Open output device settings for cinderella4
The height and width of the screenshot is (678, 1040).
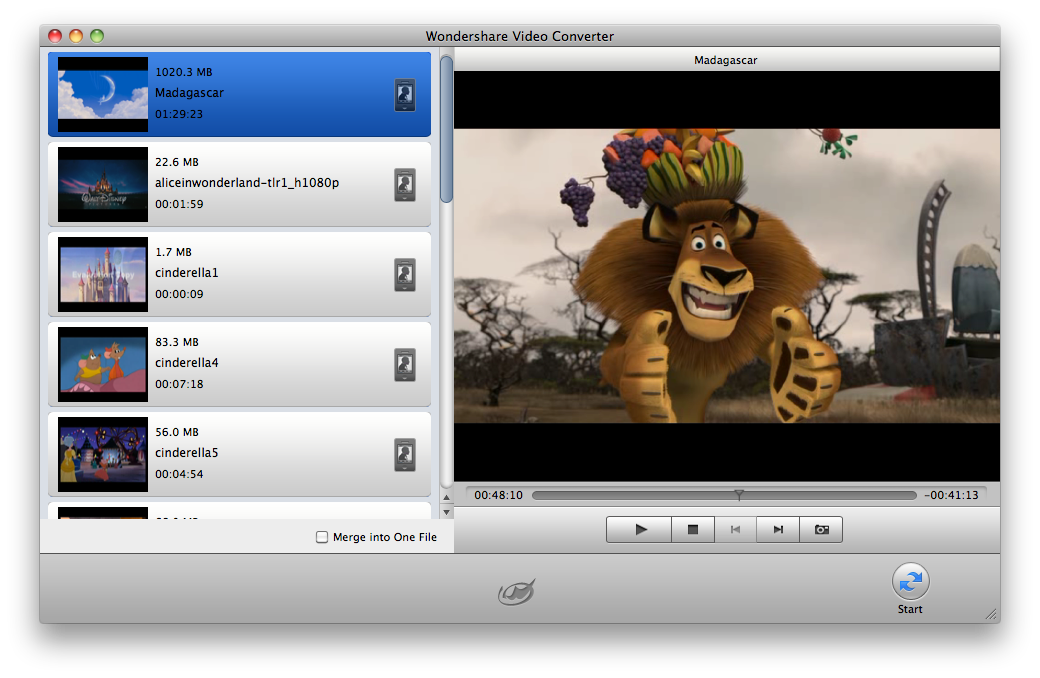click(x=405, y=364)
